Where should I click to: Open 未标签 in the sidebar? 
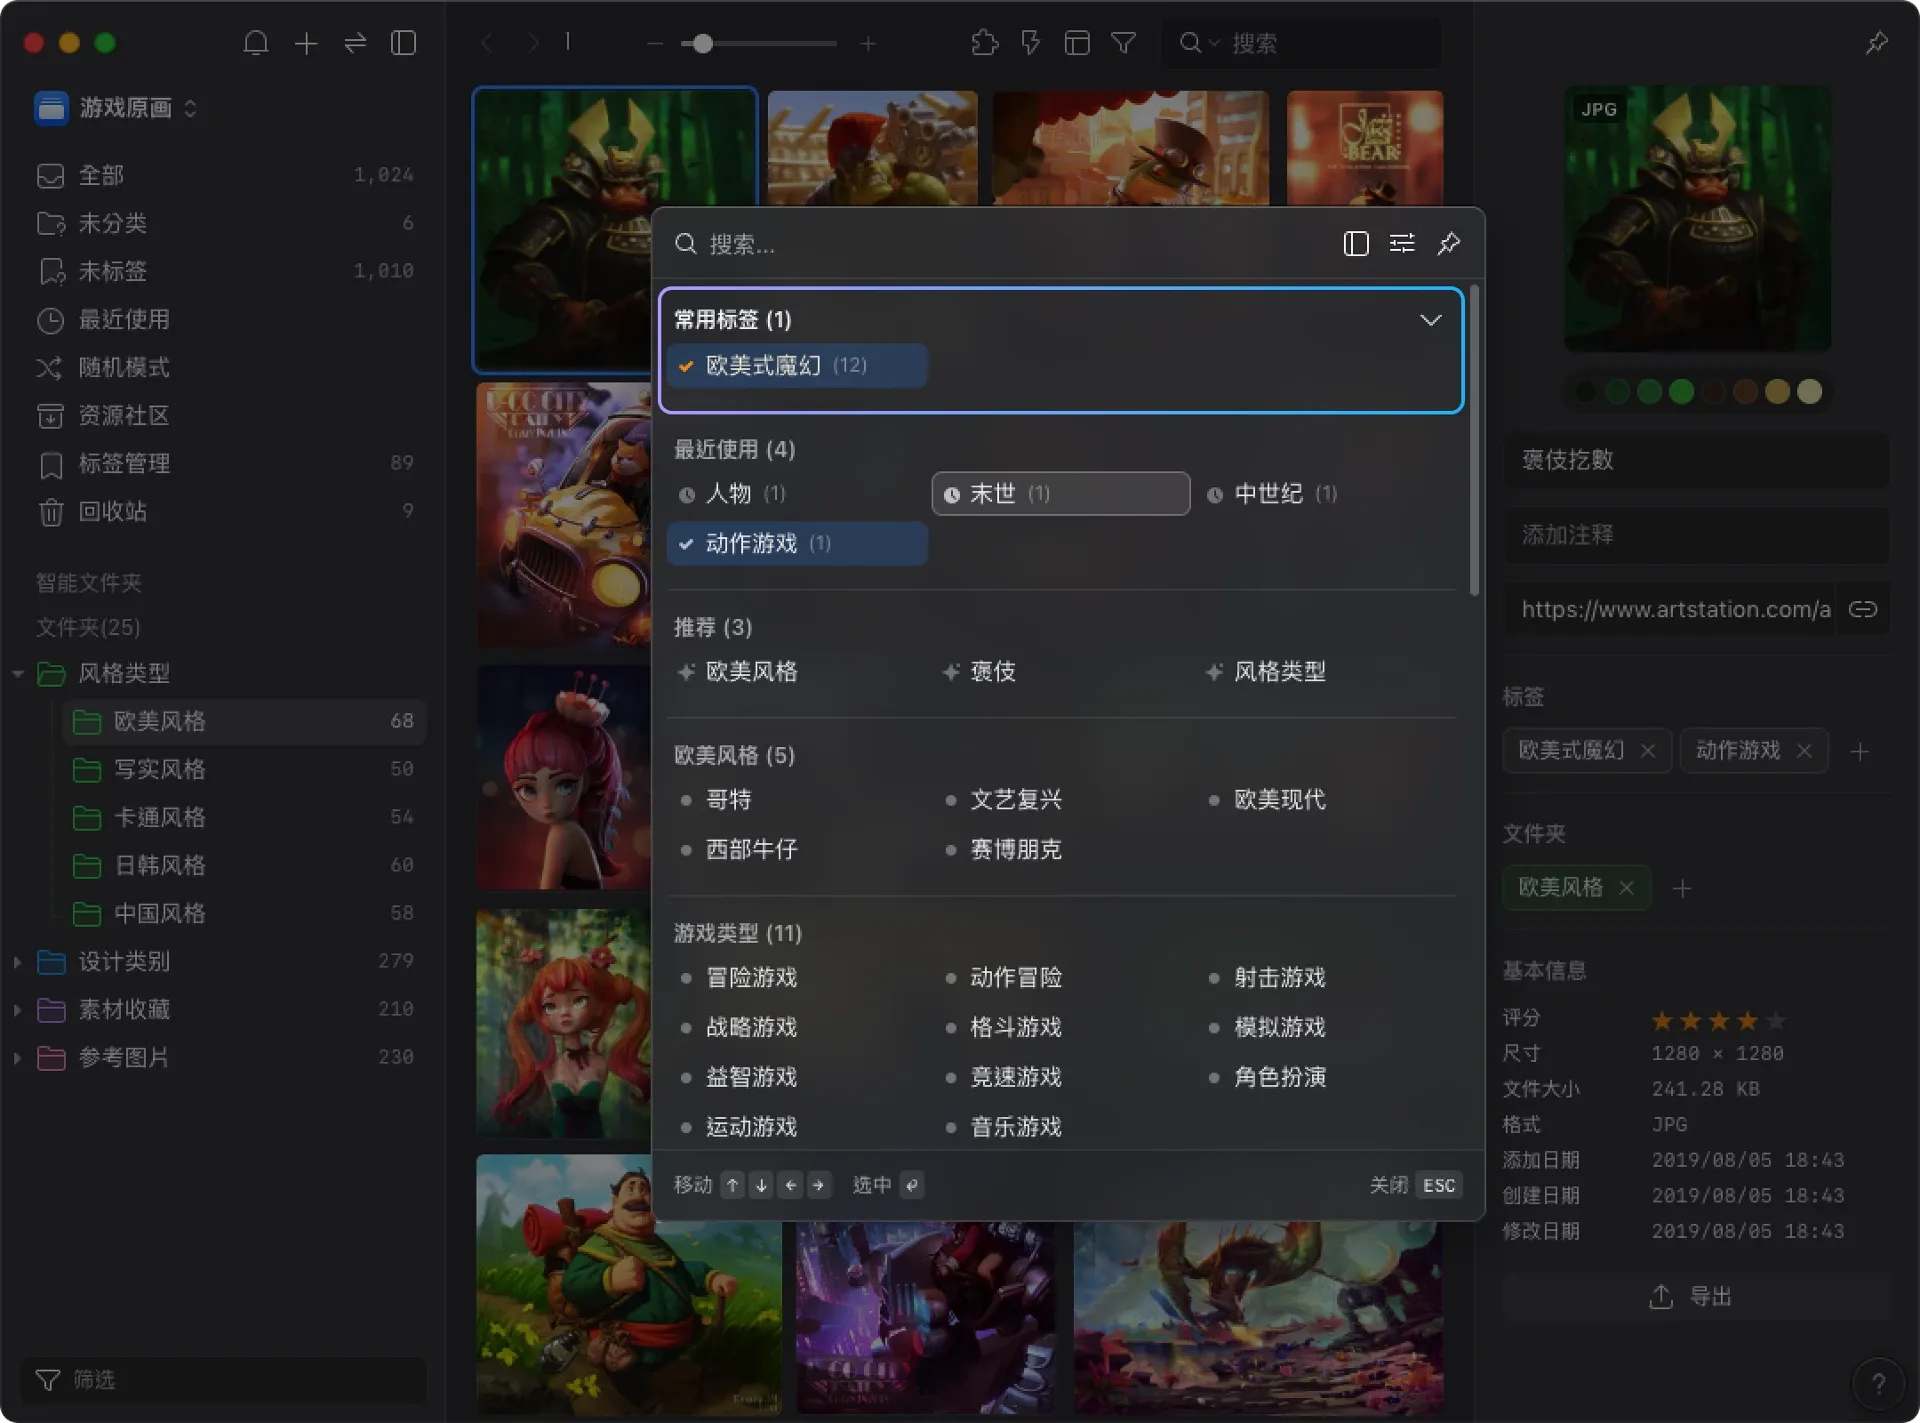point(224,272)
